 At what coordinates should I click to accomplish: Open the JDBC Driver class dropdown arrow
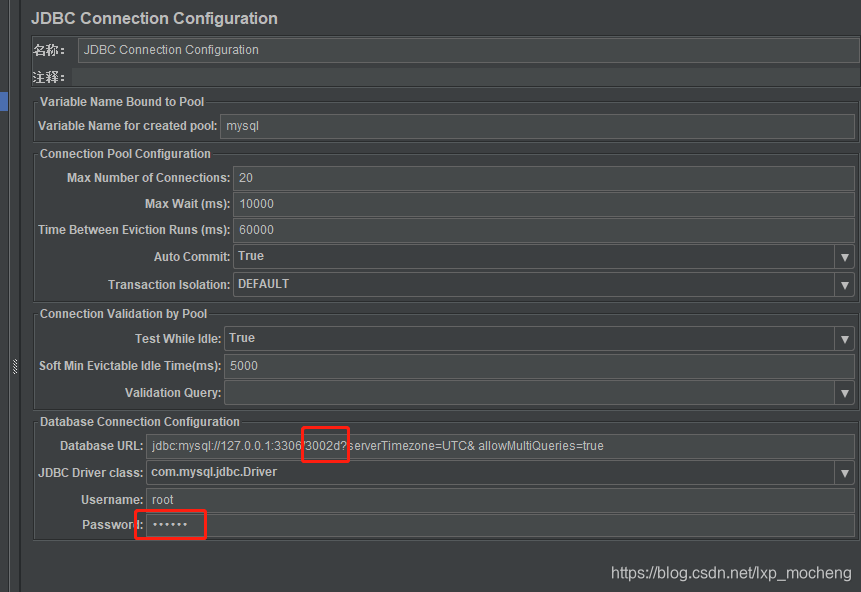click(x=845, y=472)
